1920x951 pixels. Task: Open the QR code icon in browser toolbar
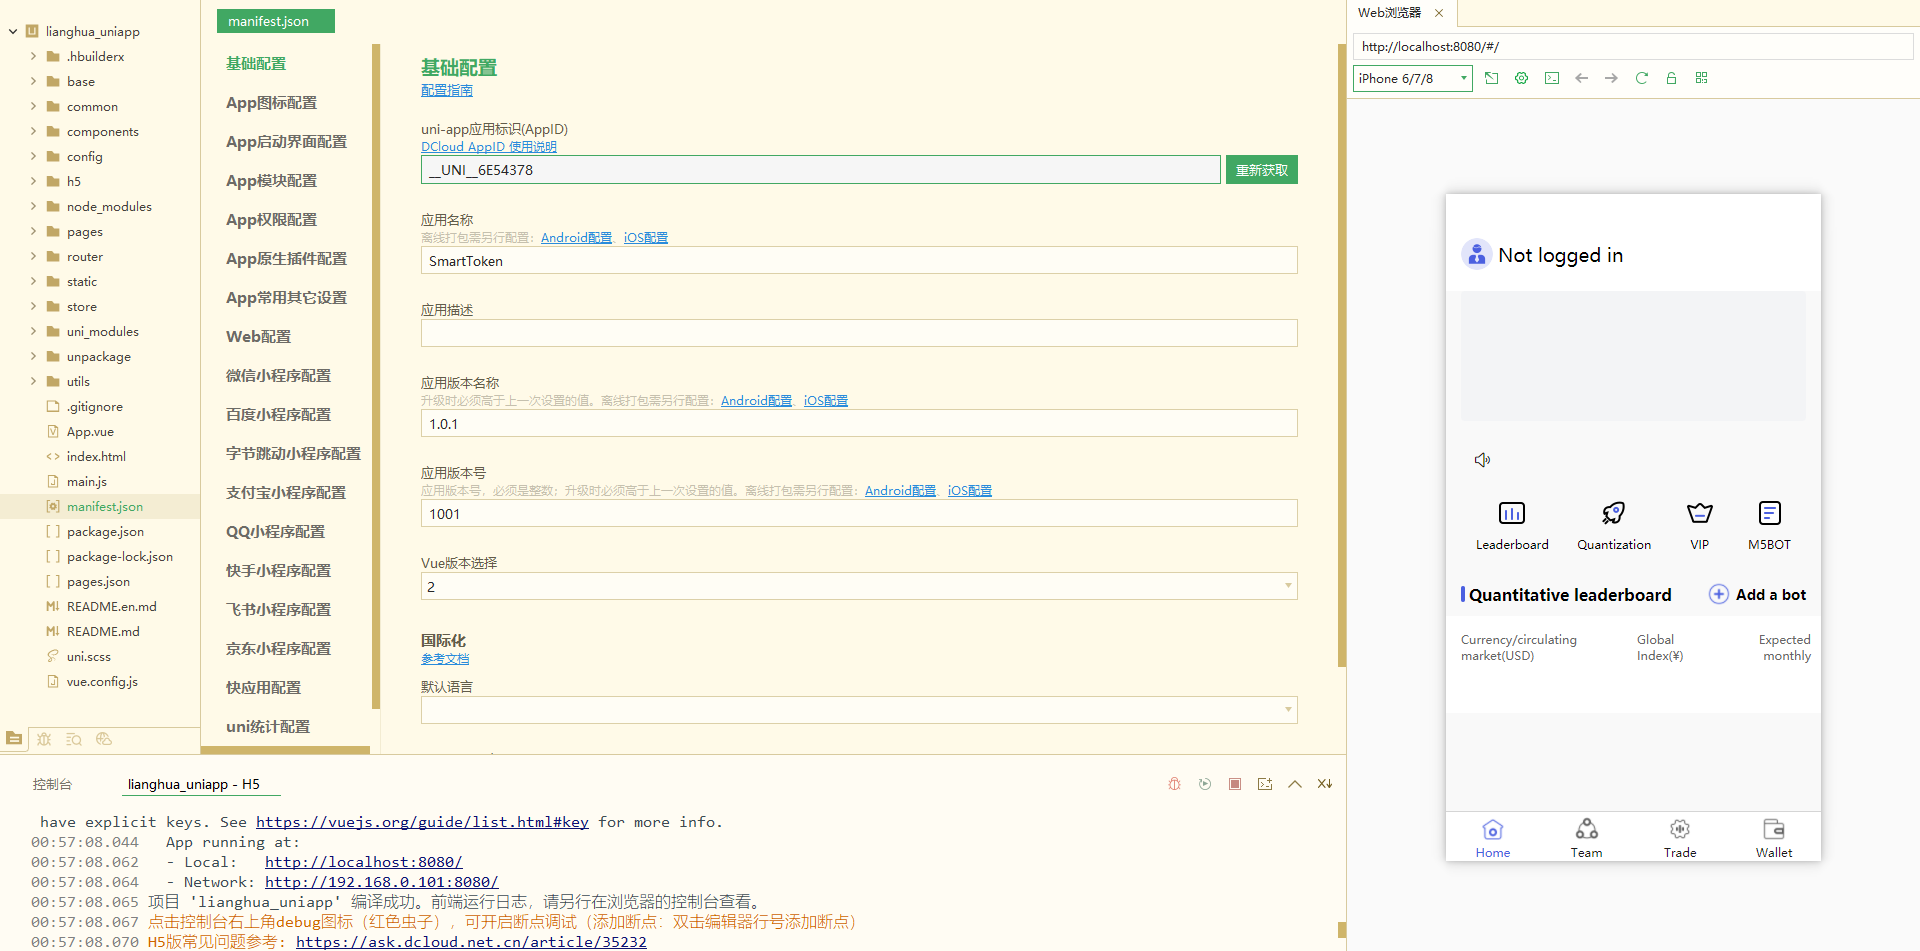pyautogui.click(x=1701, y=78)
